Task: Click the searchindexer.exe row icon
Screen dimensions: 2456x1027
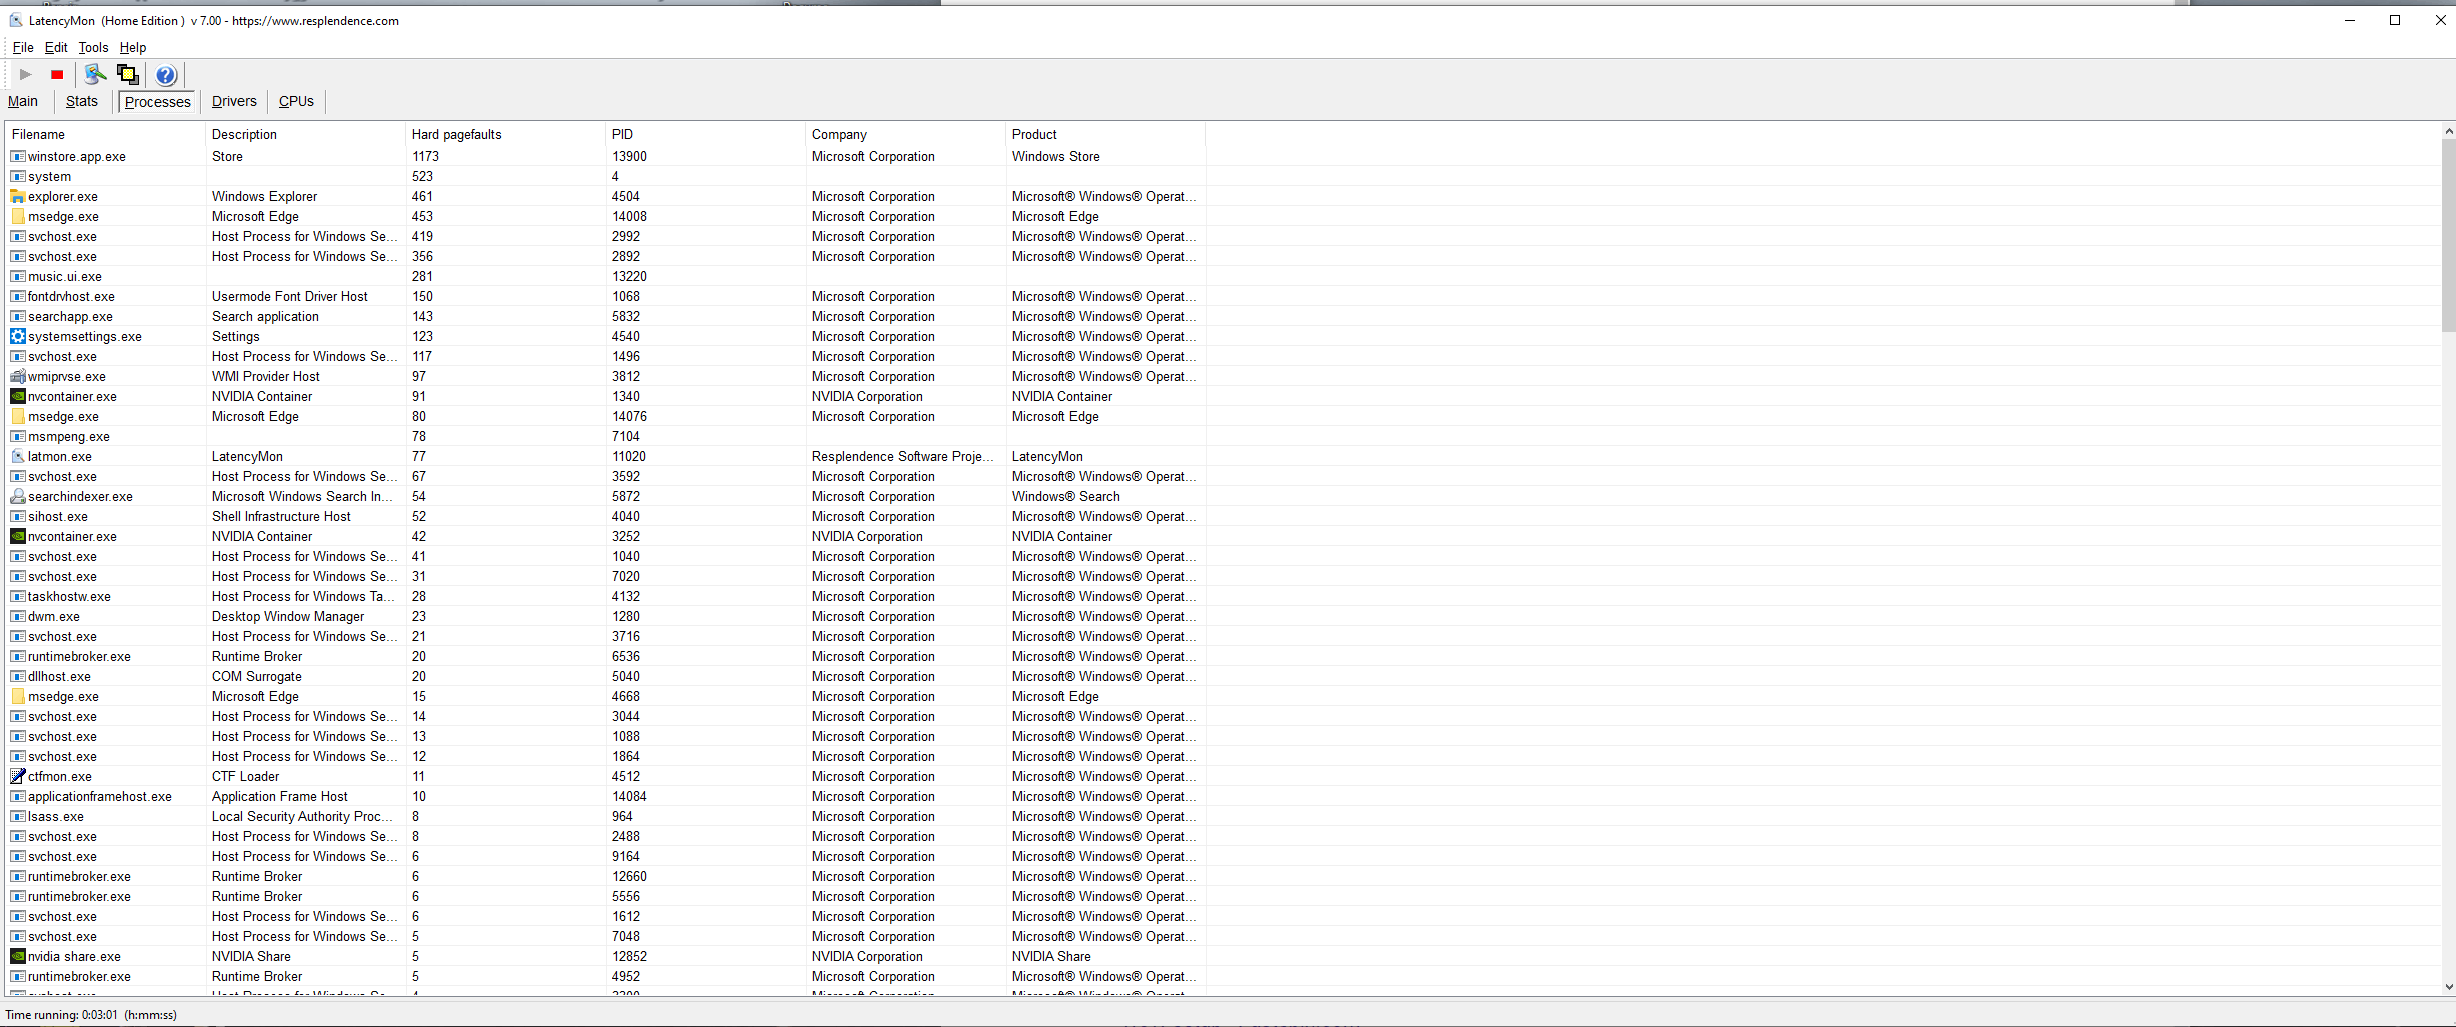Action: tap(18, 496)
